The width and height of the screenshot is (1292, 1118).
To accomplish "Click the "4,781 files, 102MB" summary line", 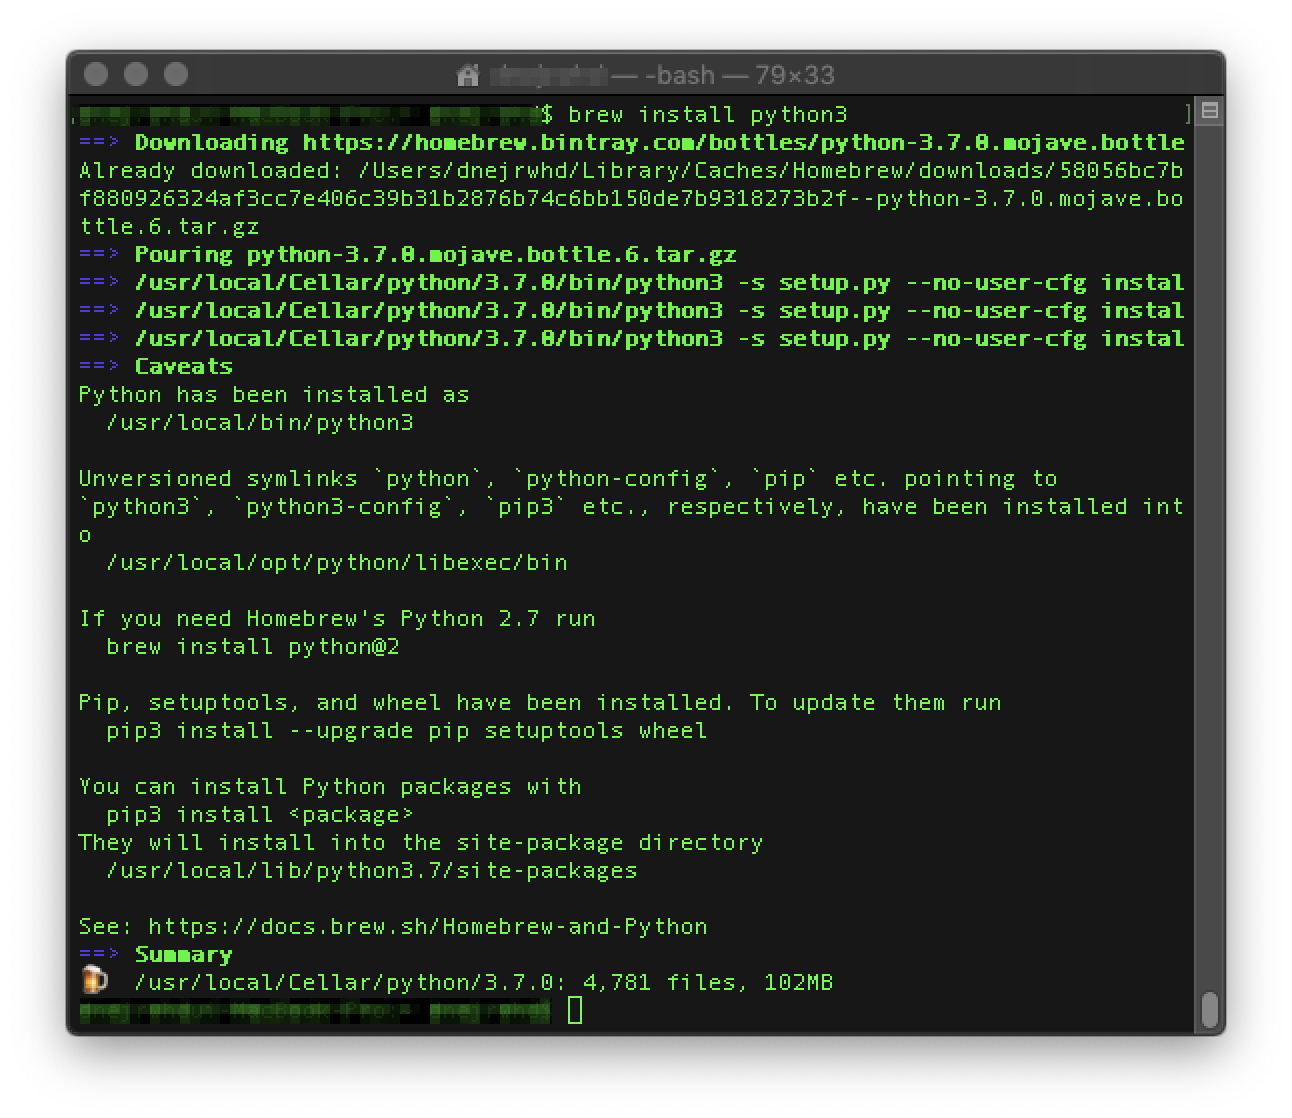I will point(484,982).
